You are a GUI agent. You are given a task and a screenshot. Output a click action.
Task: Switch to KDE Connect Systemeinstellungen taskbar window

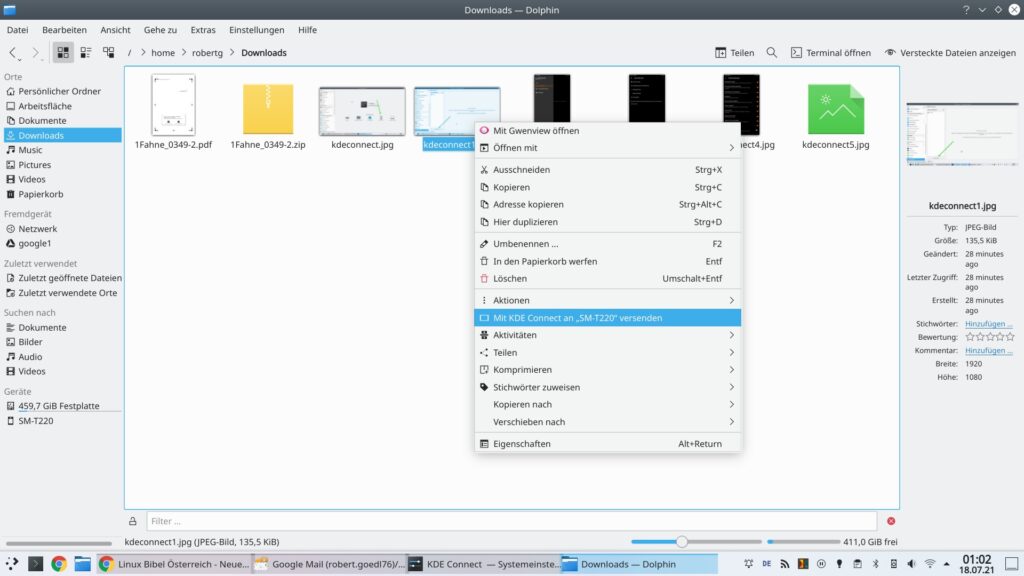point(483,564)
